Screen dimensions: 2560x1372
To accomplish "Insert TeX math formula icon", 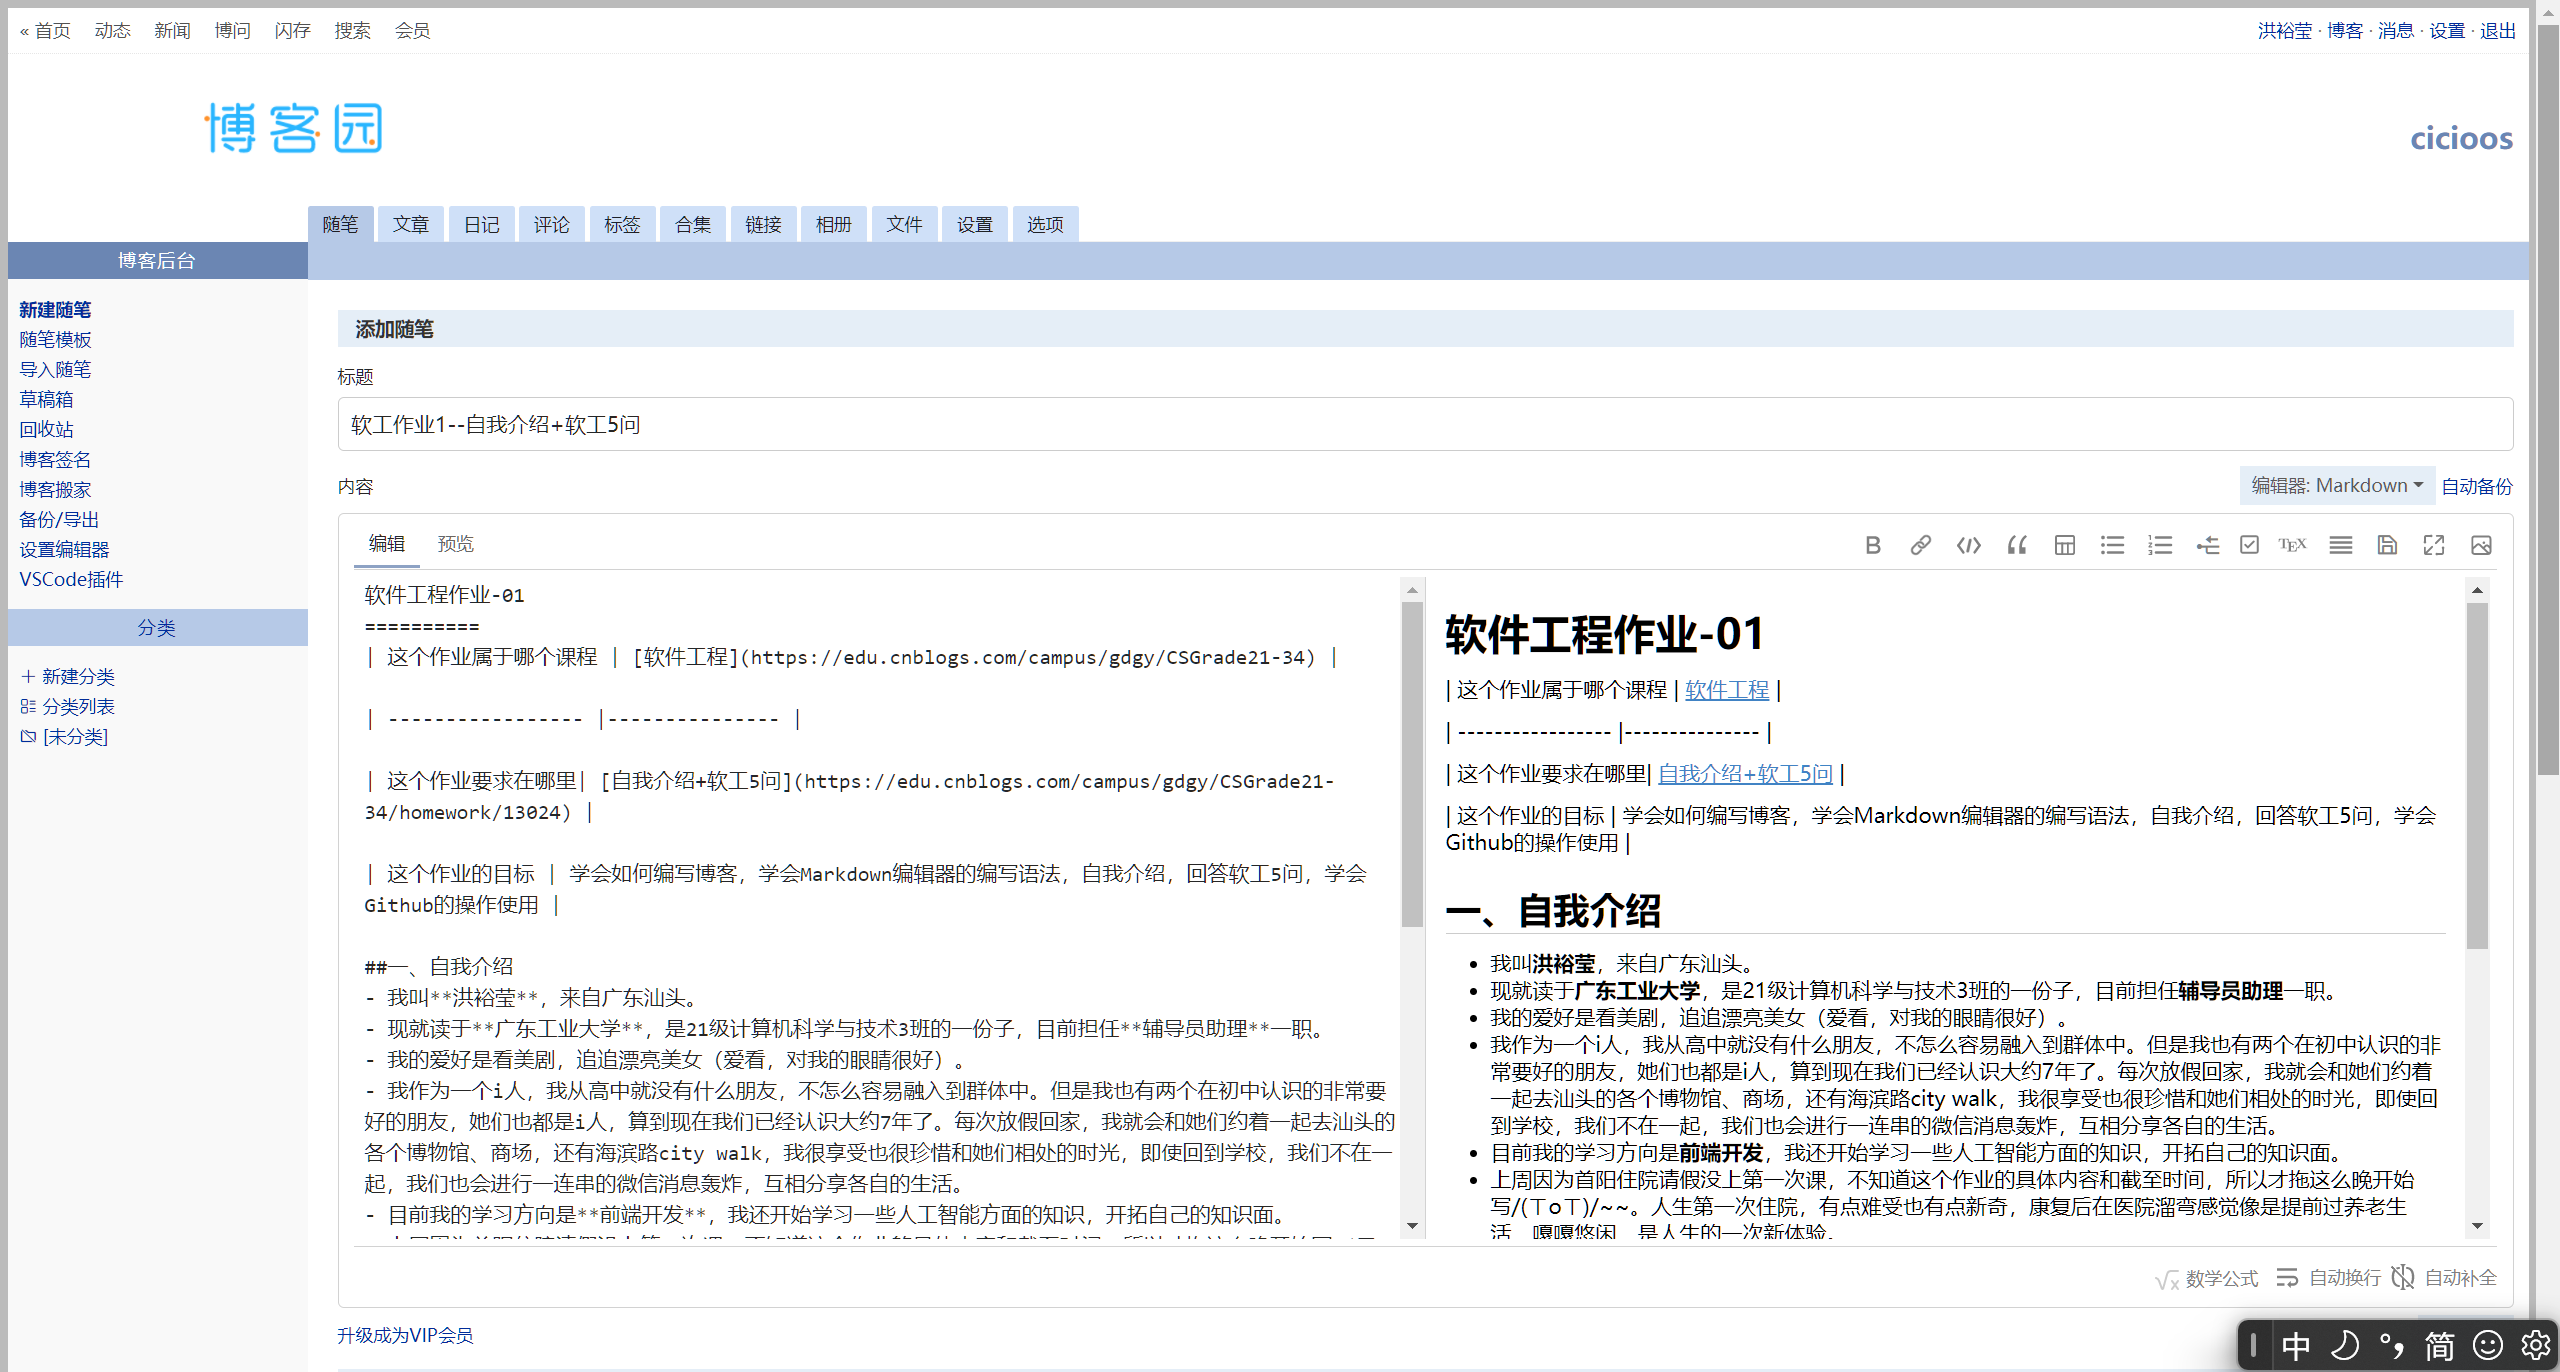I will point(2292,545).
